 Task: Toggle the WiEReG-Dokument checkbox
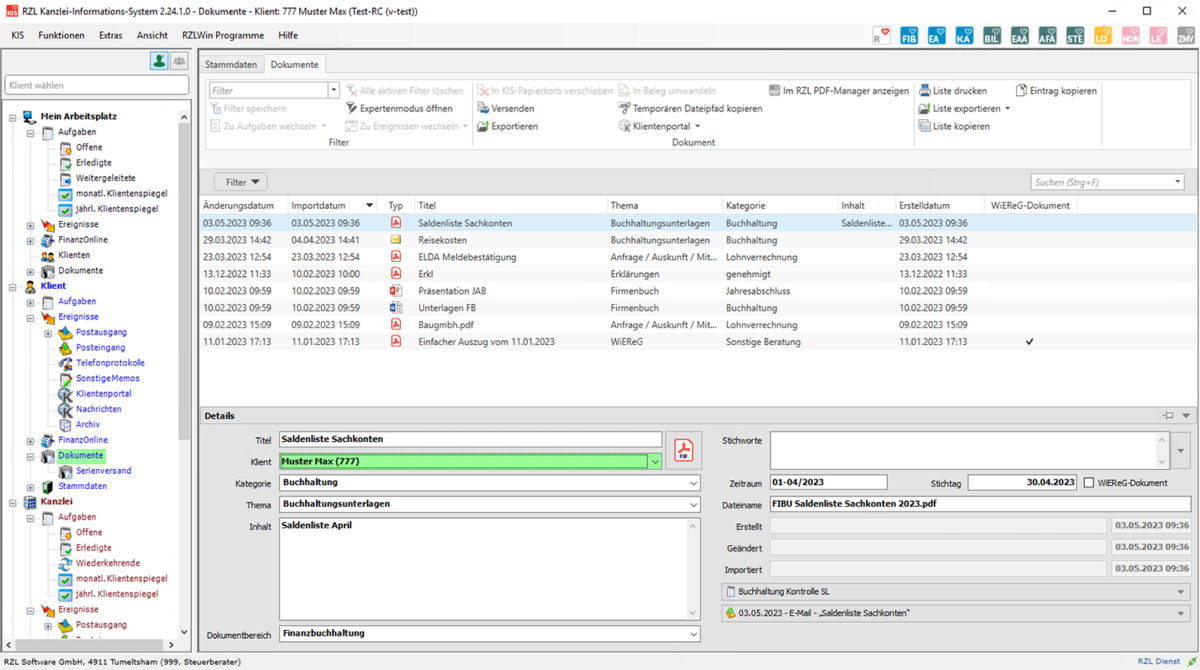(1089, 483)
